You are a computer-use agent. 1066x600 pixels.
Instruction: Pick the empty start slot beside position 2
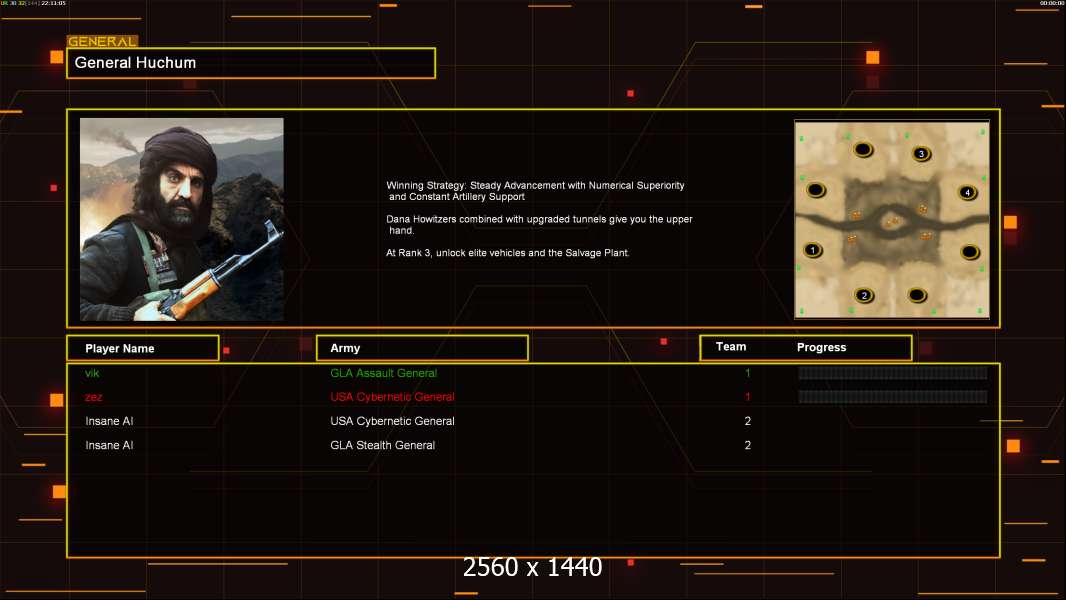[917, 295]
